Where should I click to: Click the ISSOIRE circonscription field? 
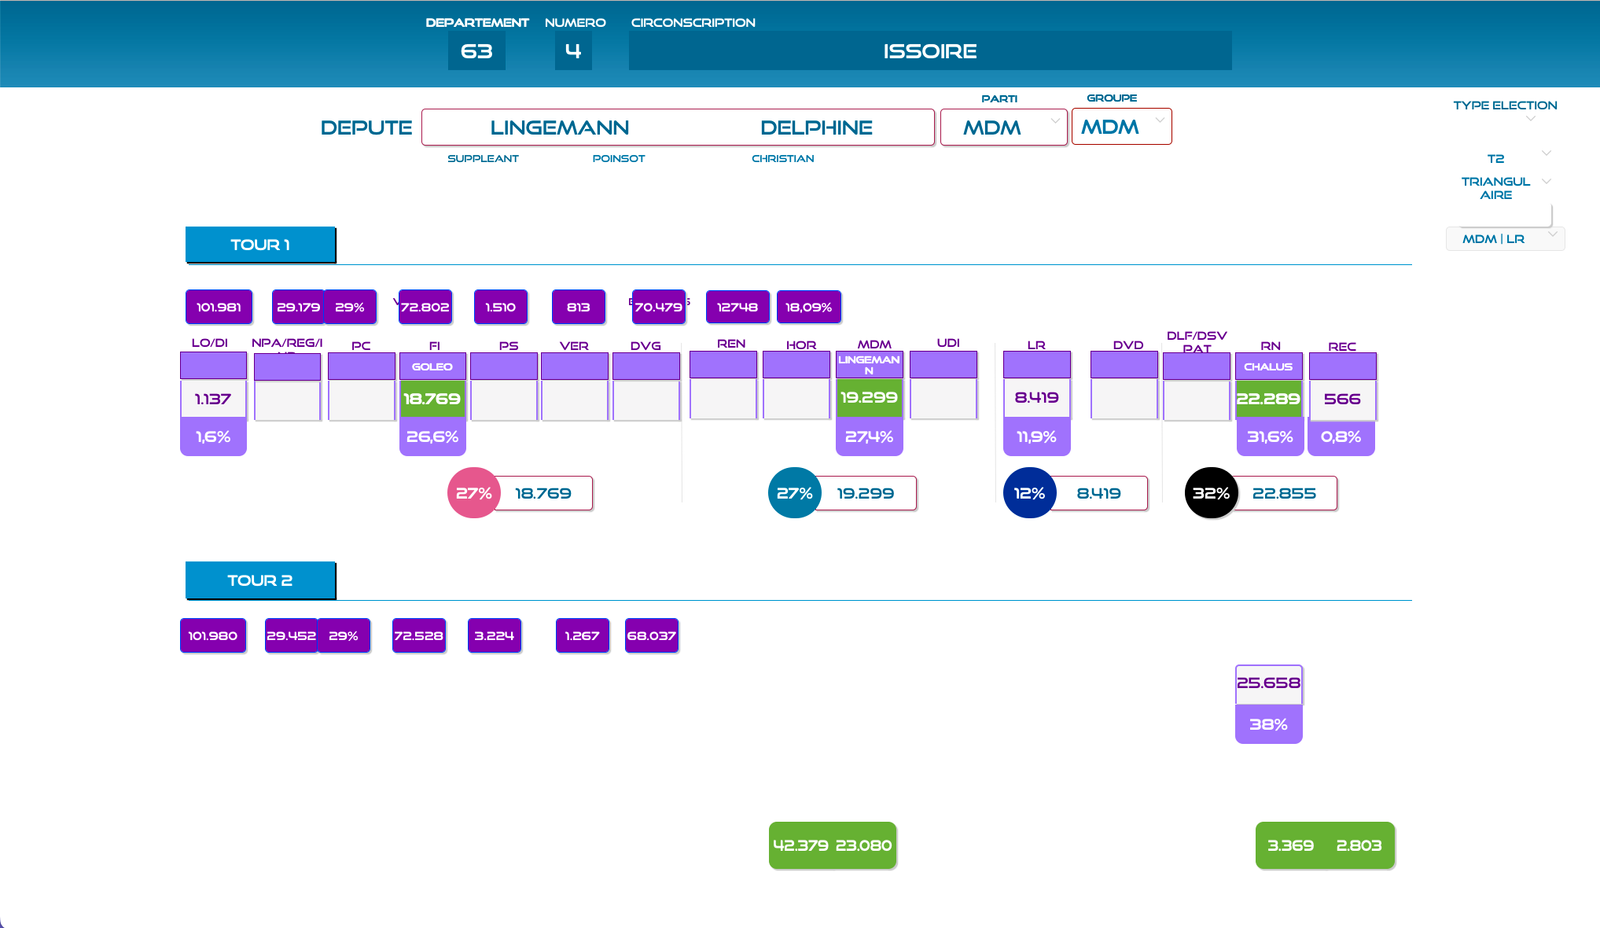coord(929,51)
